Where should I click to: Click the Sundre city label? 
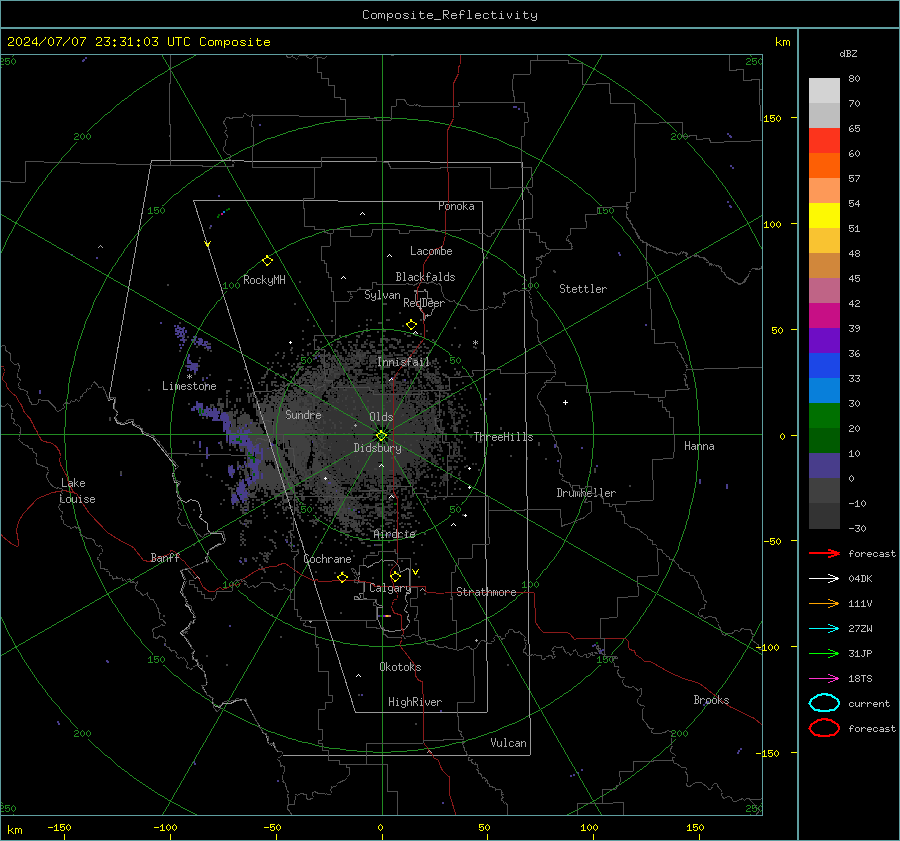[303, 414]
